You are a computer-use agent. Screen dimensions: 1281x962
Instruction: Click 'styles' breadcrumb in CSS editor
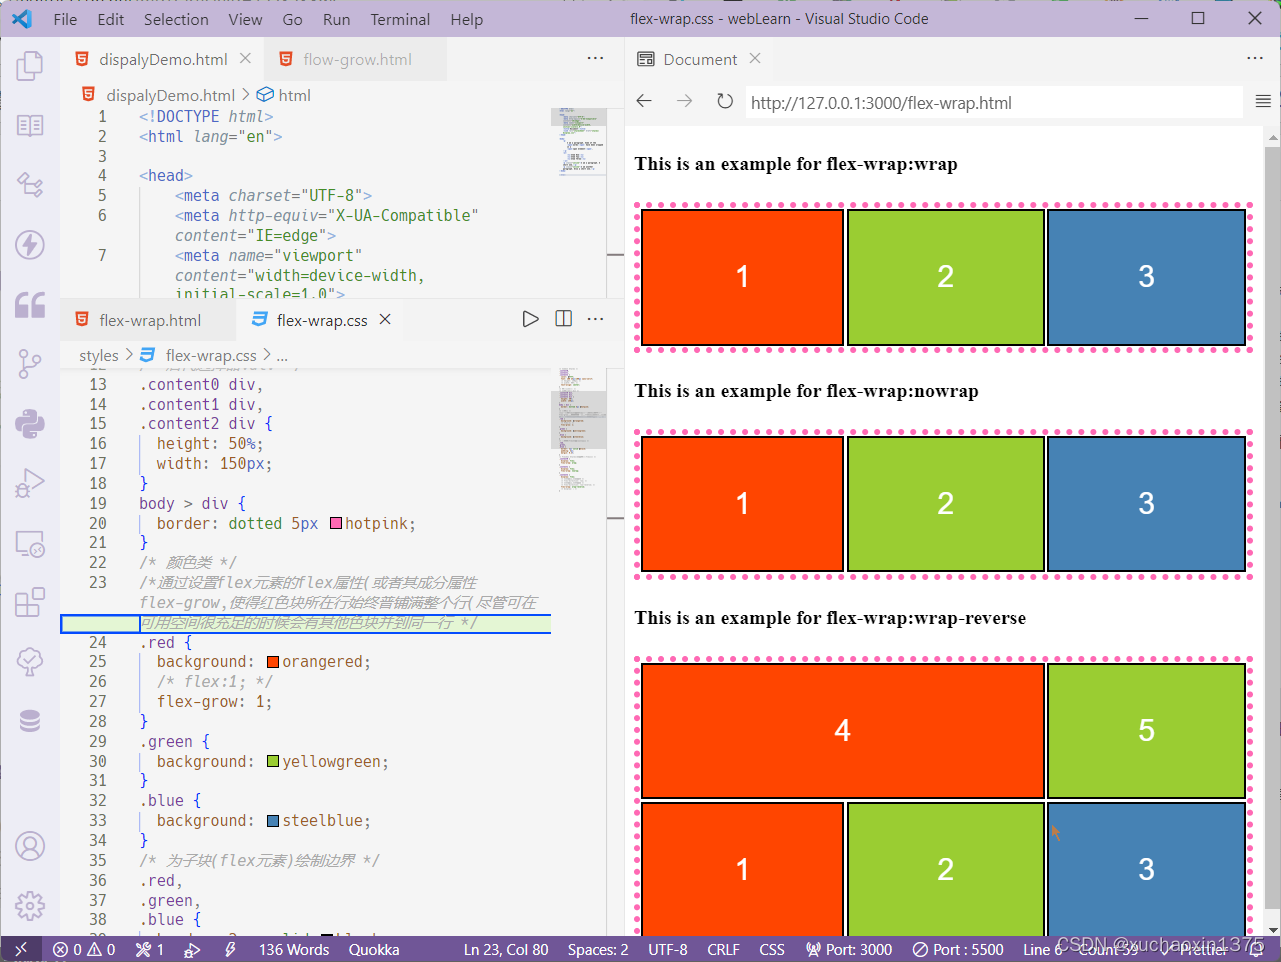click(99, 355)
